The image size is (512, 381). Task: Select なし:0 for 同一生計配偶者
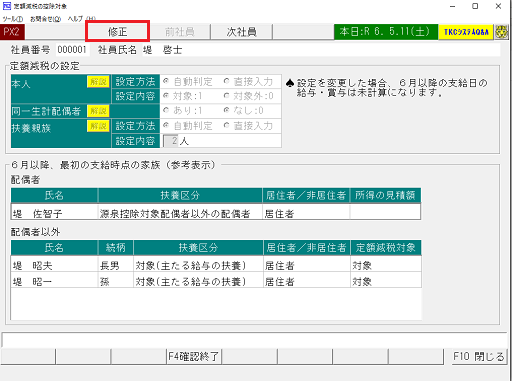[244, 110]
